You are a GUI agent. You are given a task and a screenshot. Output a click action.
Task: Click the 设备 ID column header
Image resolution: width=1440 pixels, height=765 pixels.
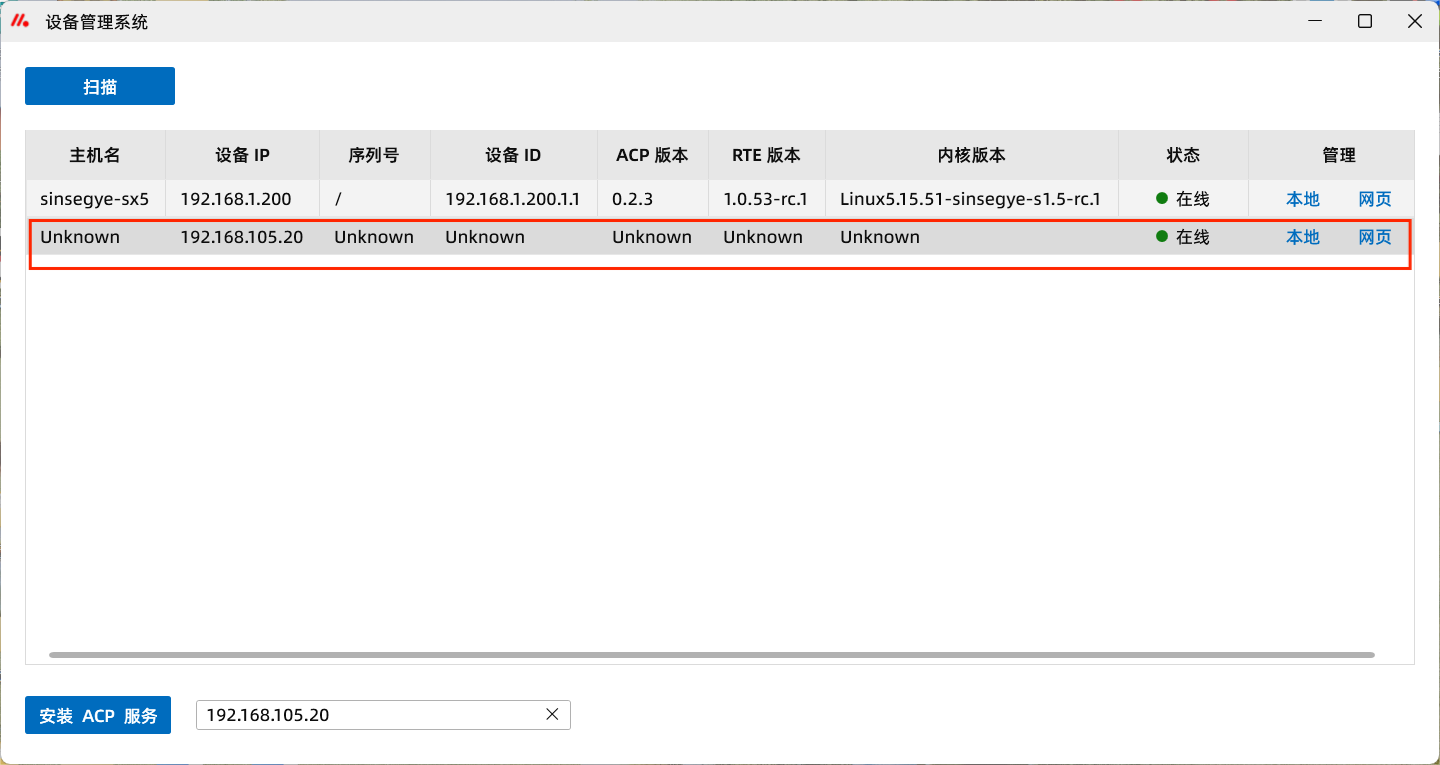click(513, 155)
